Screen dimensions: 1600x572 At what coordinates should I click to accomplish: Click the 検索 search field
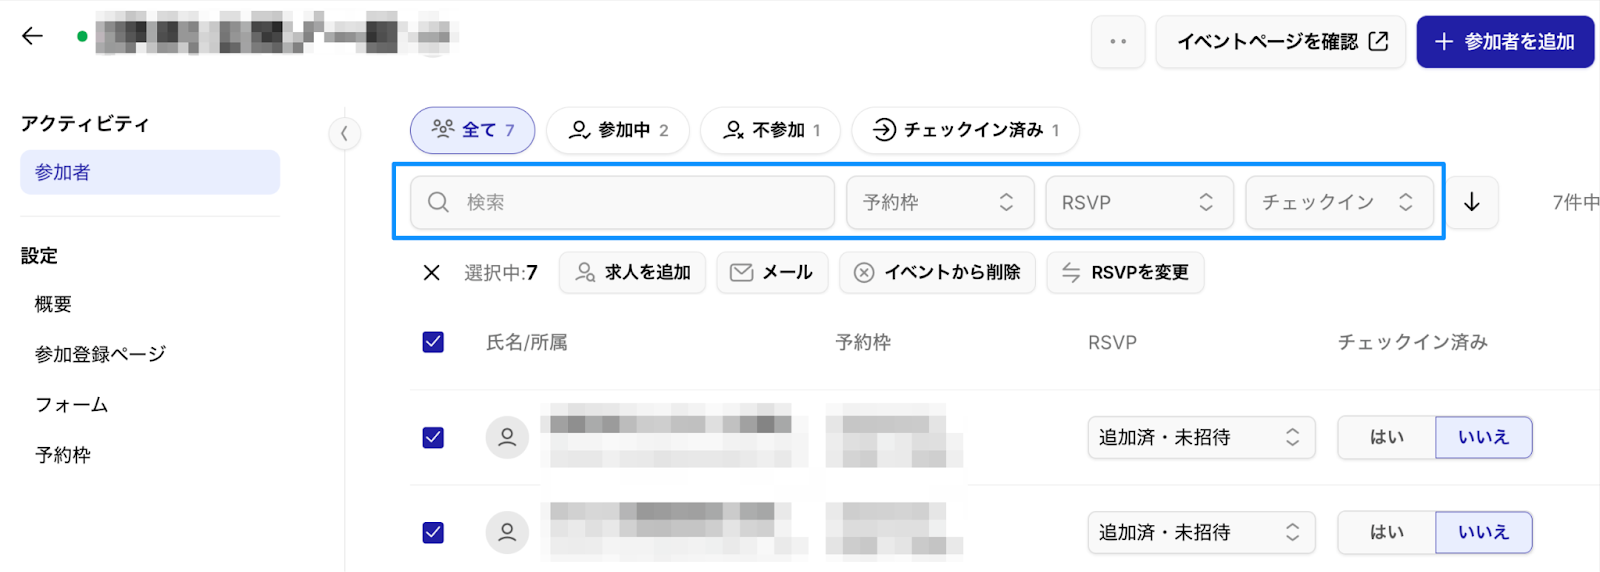(623, 202)
